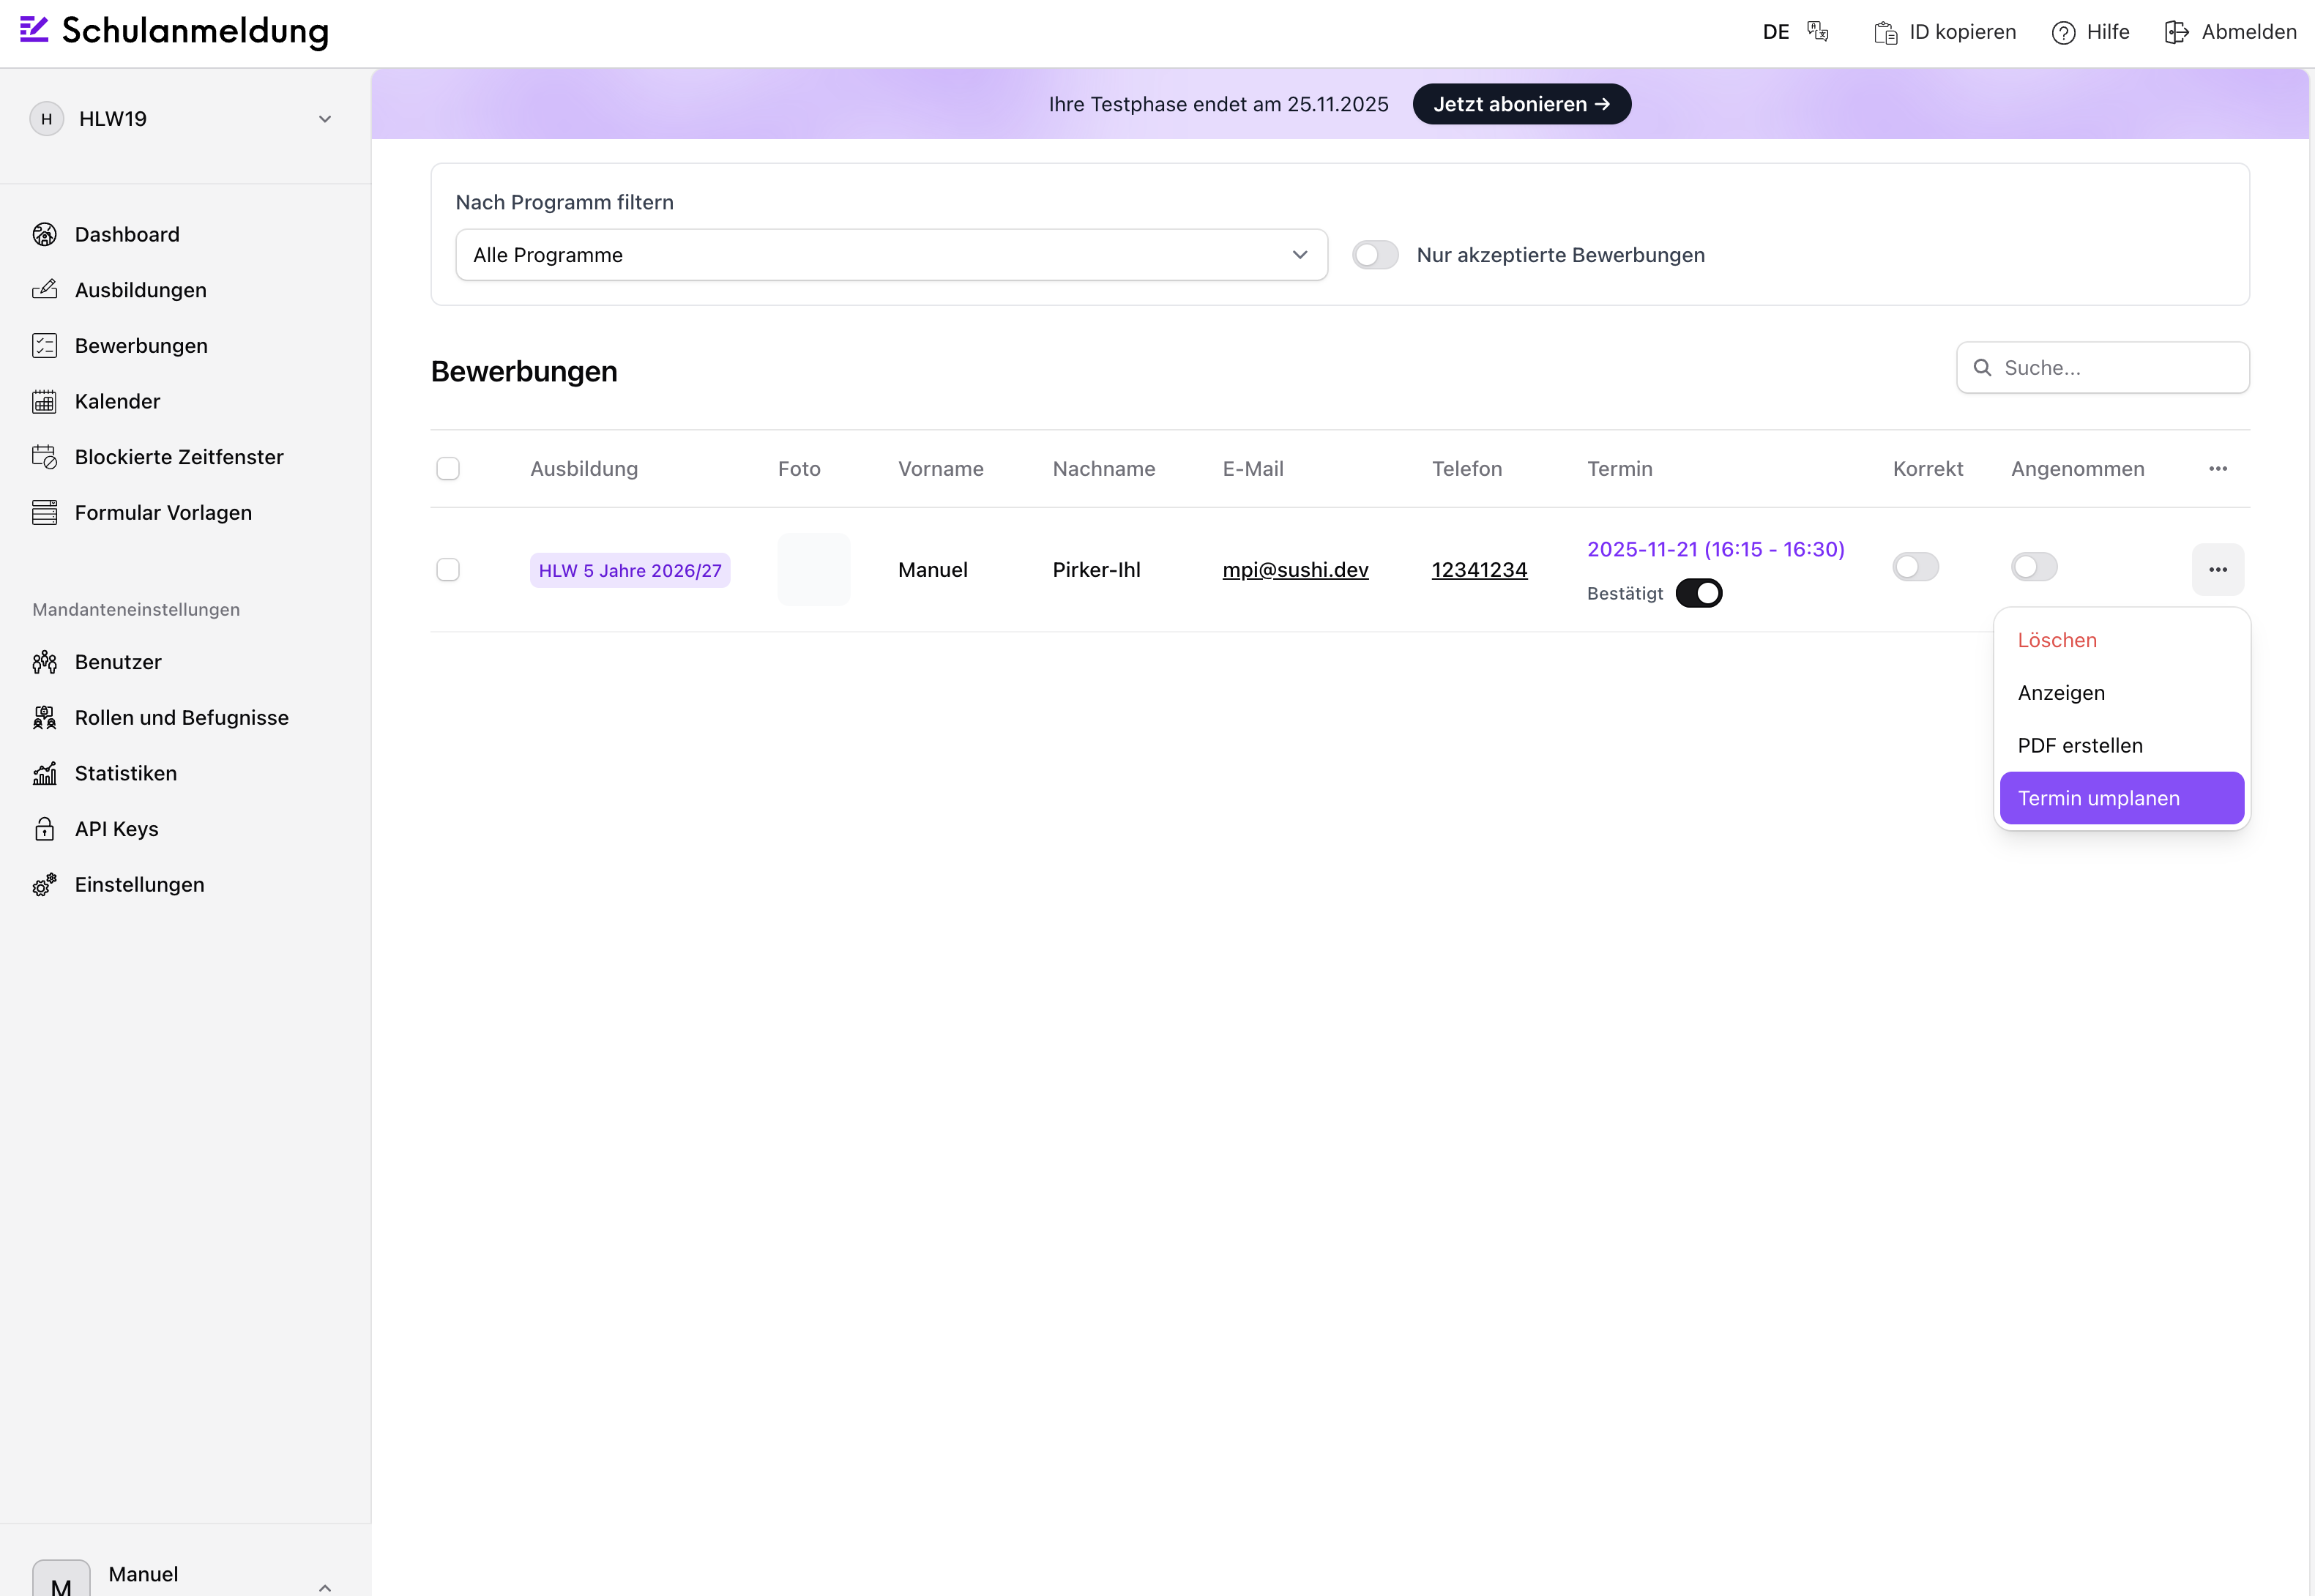This screenshot has height=1596, width=2315.
Task: Select Termin umplanen menu entry
Action: 2121,798
